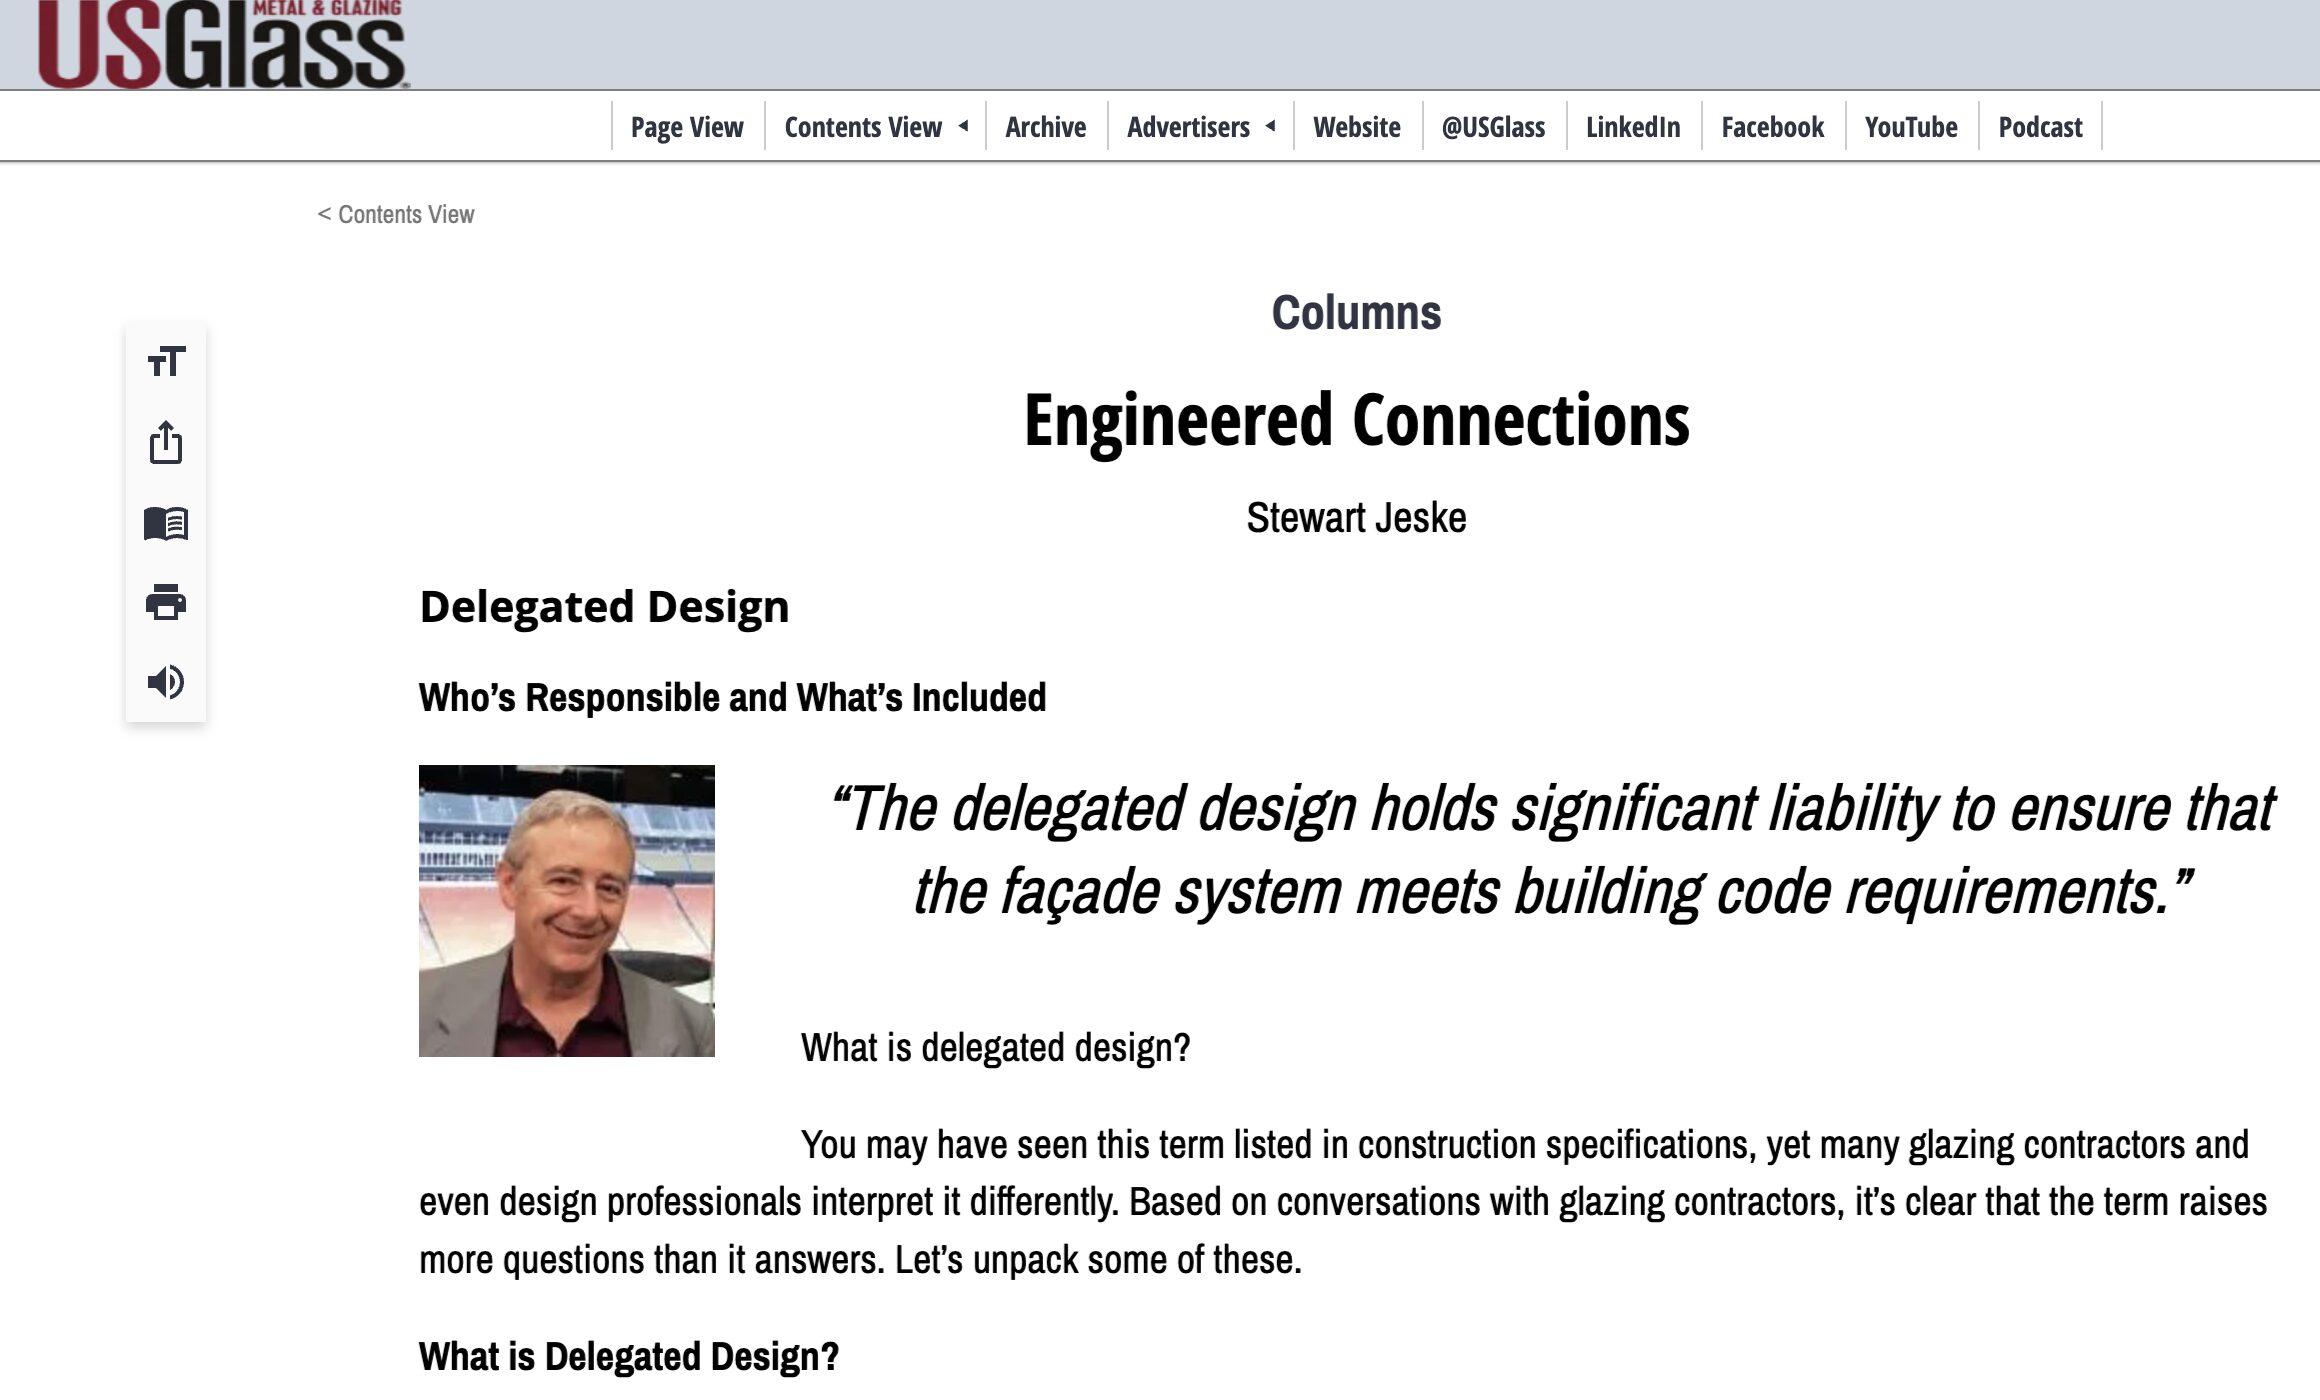The height and width of the screenshot is (1400, 2320).
Task: Open the Facebook link
Action: [1772, 127]
